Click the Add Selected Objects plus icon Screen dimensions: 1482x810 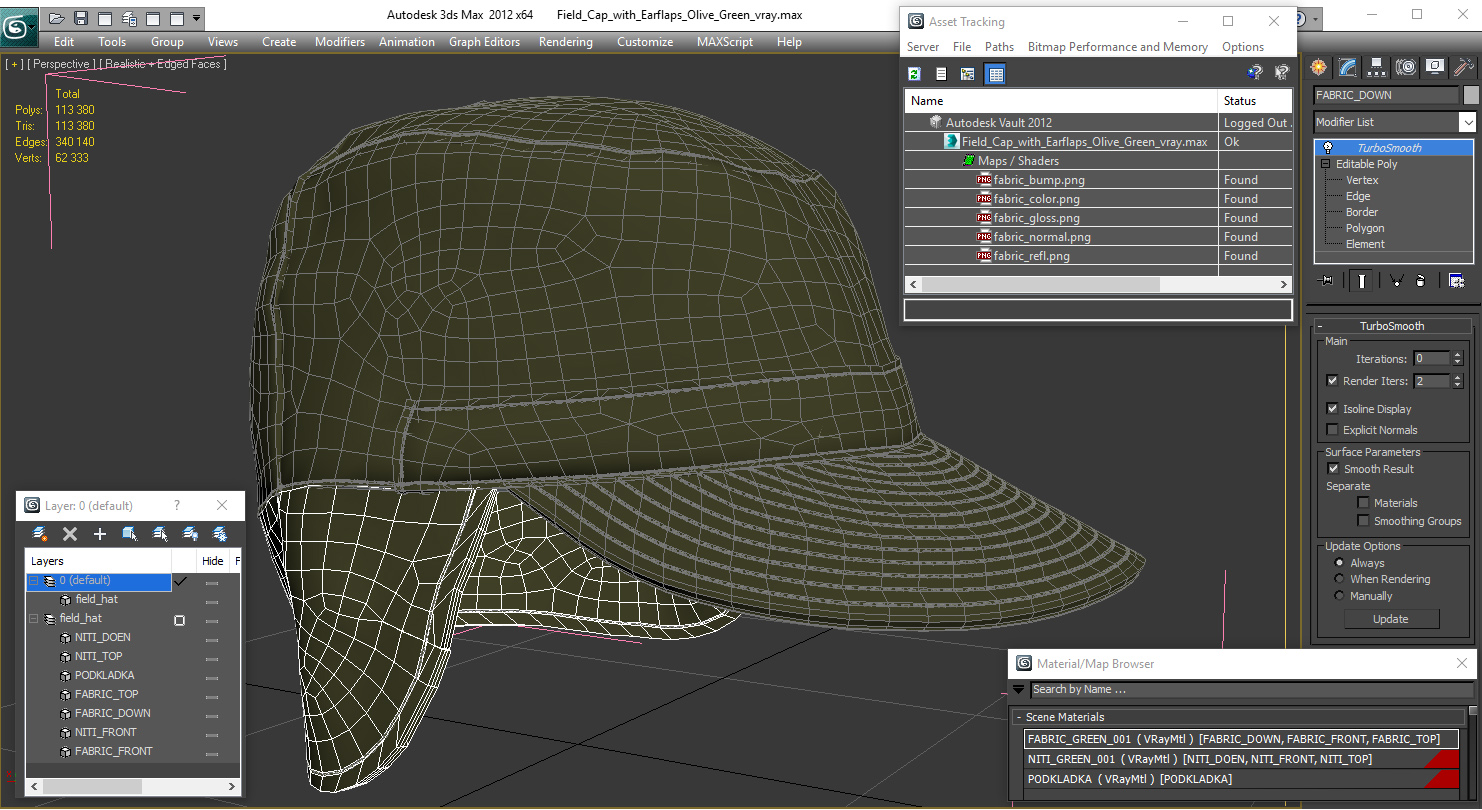(x=100, y=534)
